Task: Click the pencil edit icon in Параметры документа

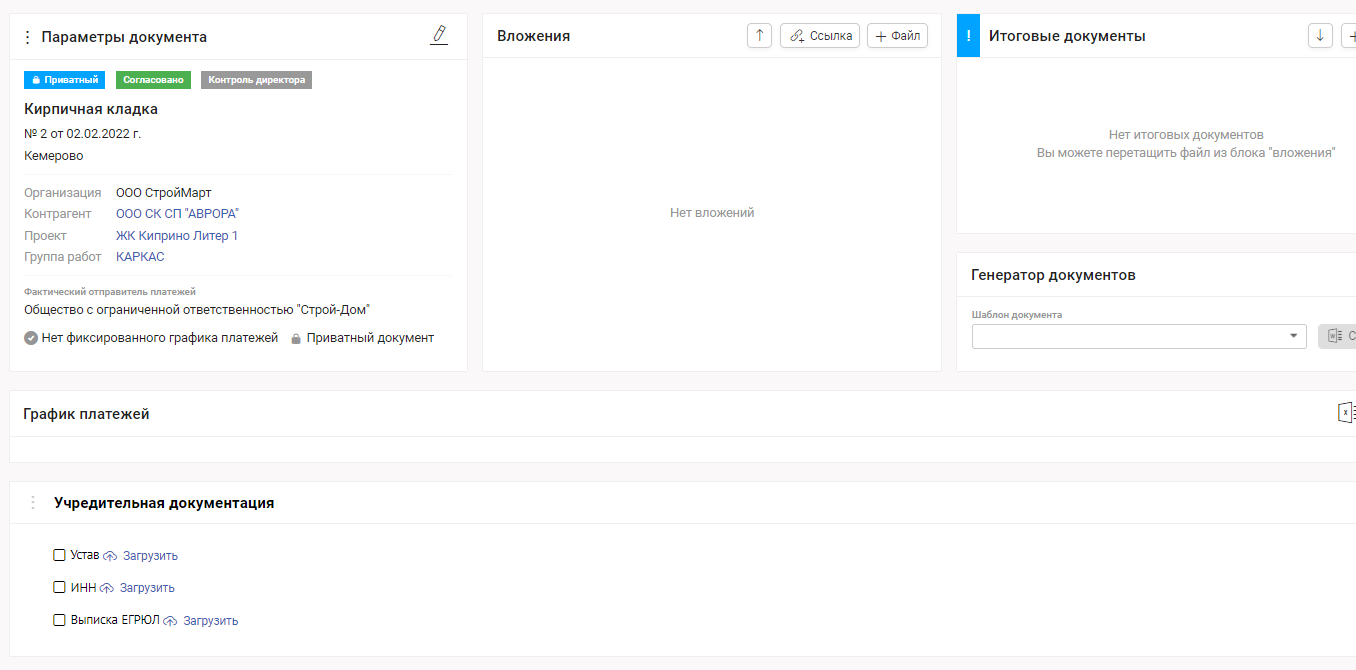Action: point(438,35)
